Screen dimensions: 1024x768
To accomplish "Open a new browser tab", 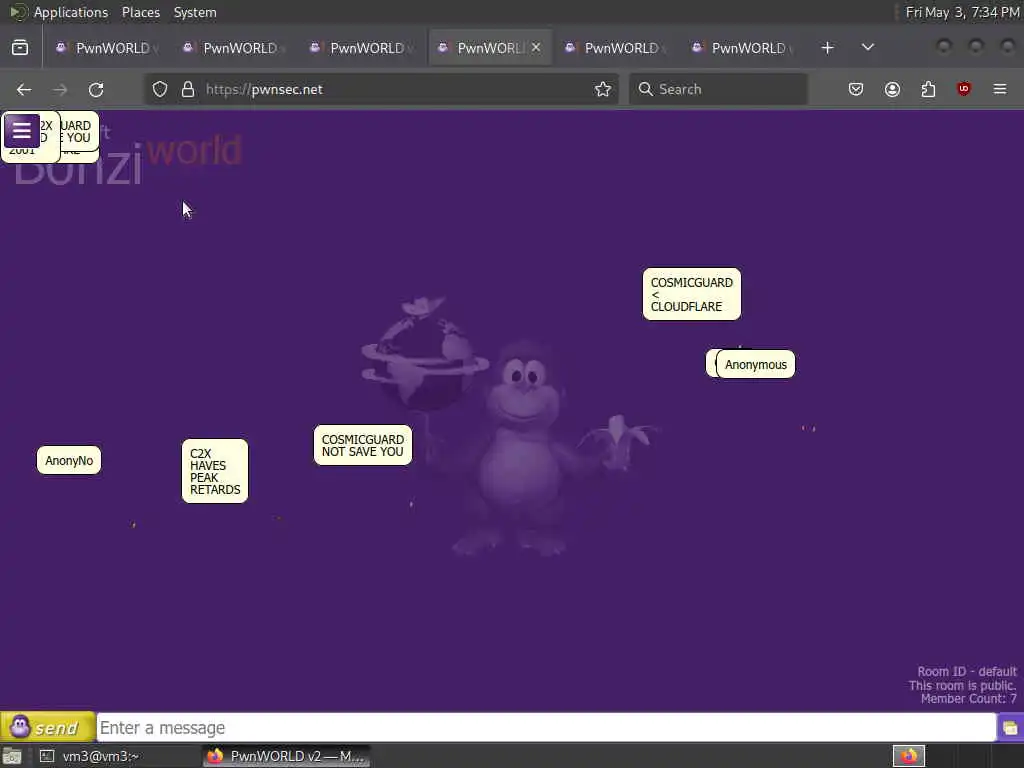I will click(827, 48).
